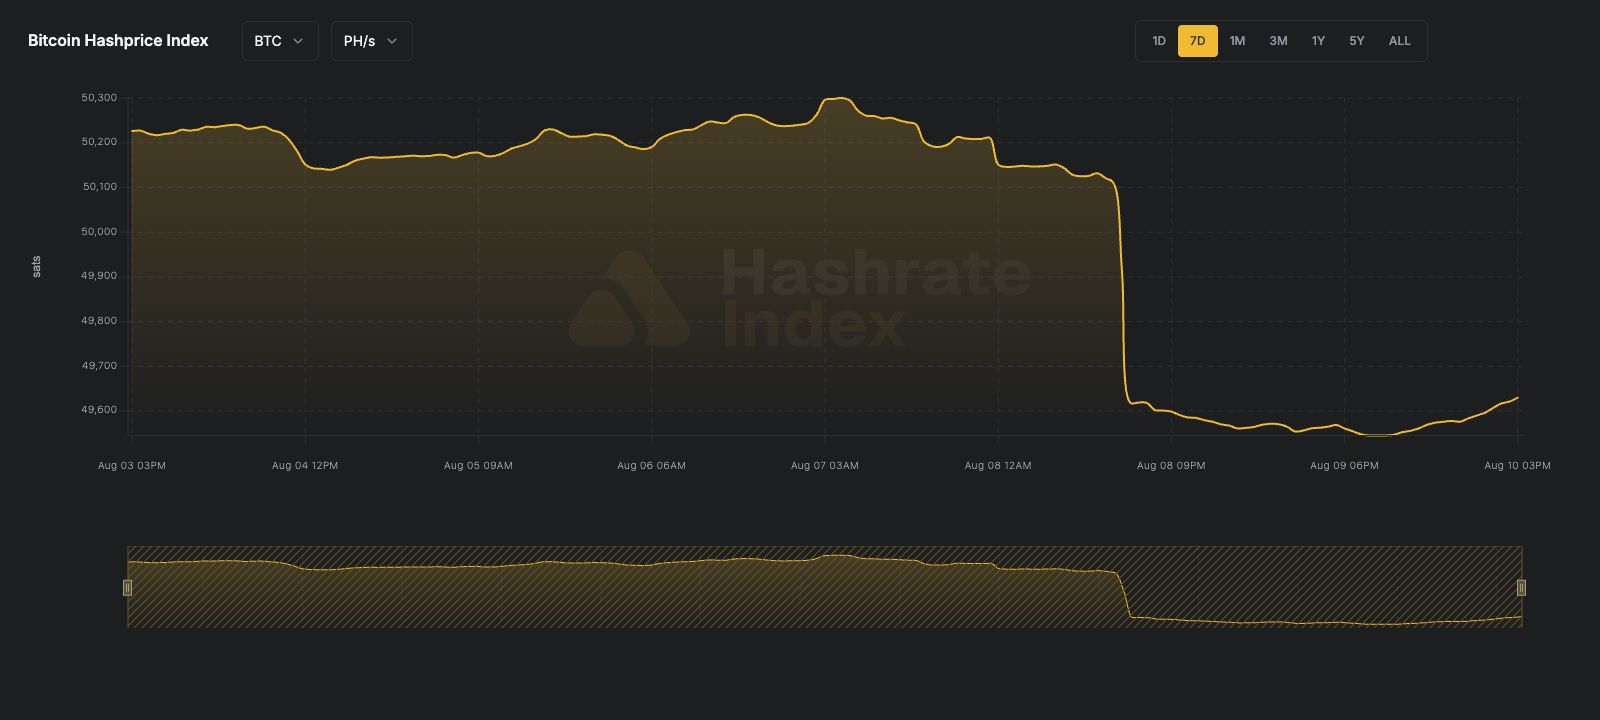Click the Aug 04 12PM axis label
The width and height of the screenshot is (1600, 720).
pos(305,466)
